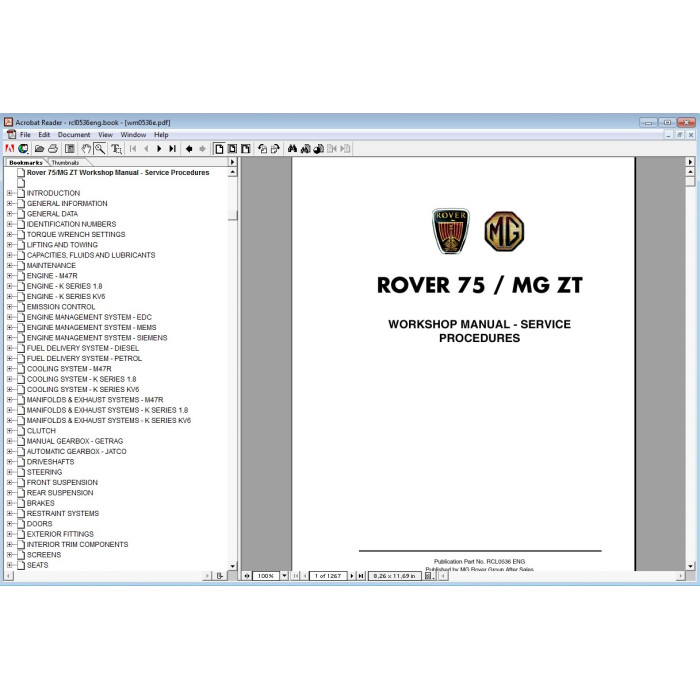Open the zoom percentage dropdown arrow
The width and height of the screenshot is (700, 700).
point(284,576)
